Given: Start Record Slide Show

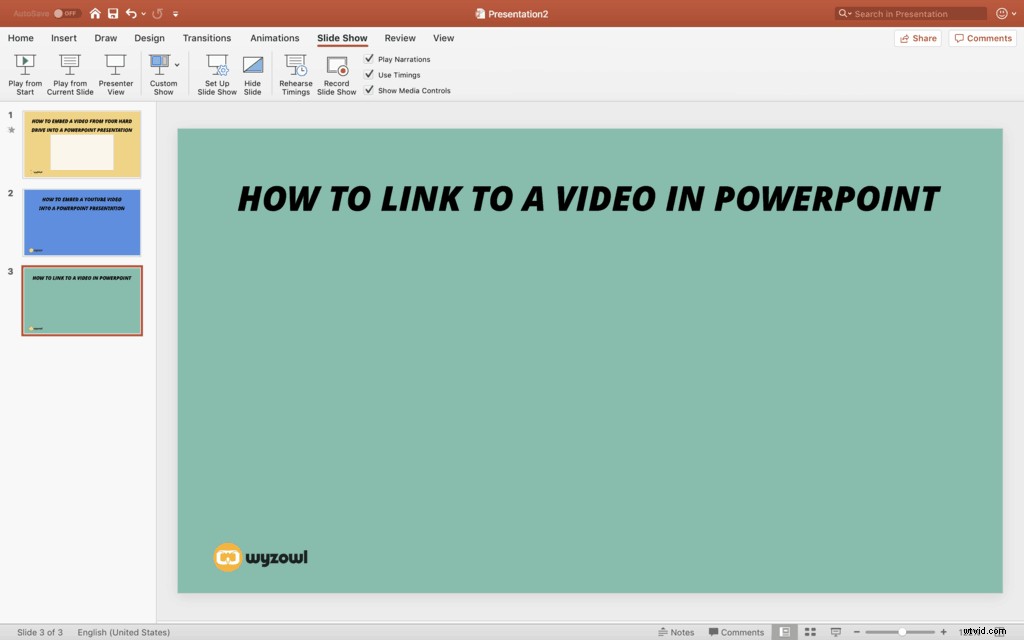Looking at the screenshot, I should pyautogui.click(x=337, y=72).
